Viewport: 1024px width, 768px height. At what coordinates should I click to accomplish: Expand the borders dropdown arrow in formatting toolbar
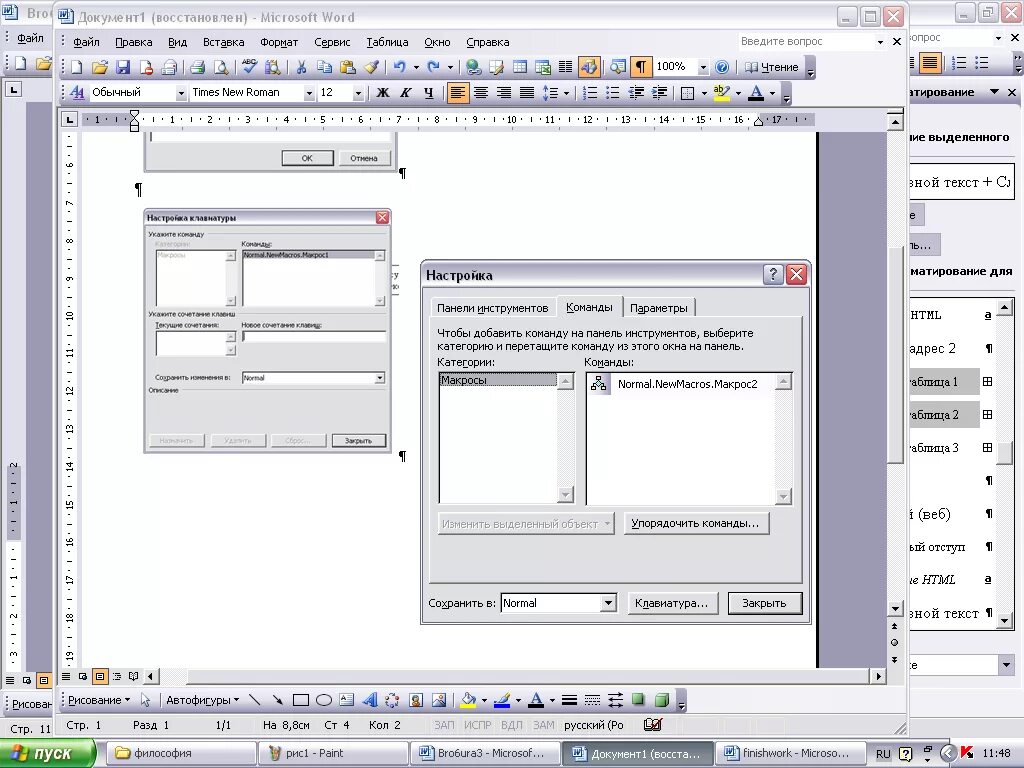pos(704,93)
